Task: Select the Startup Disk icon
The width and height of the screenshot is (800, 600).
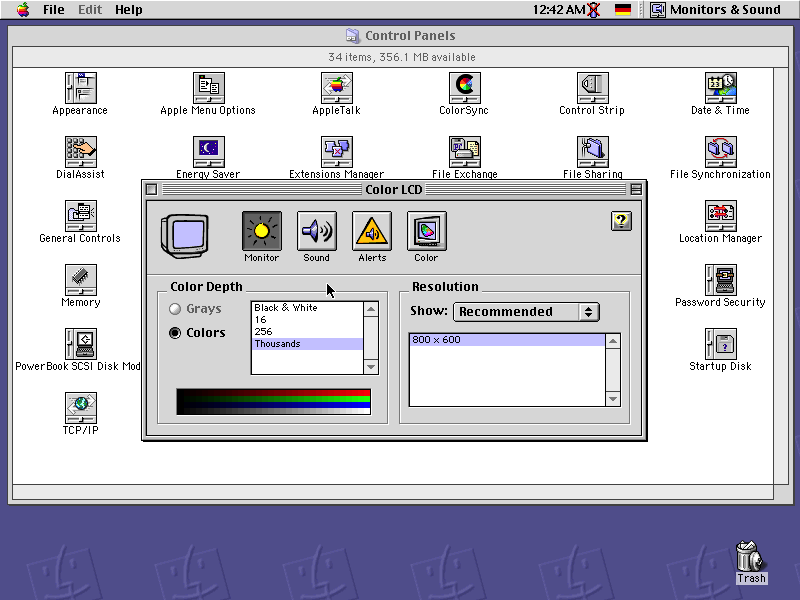Action: (720, 344)
